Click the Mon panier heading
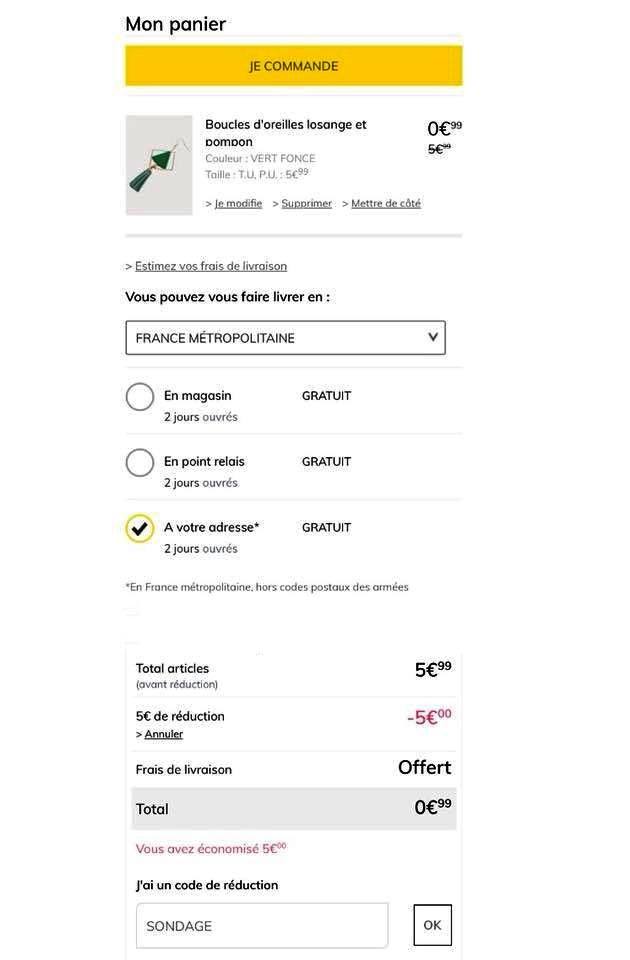Viewport: 630px width, 960px height. pos(175,24)
